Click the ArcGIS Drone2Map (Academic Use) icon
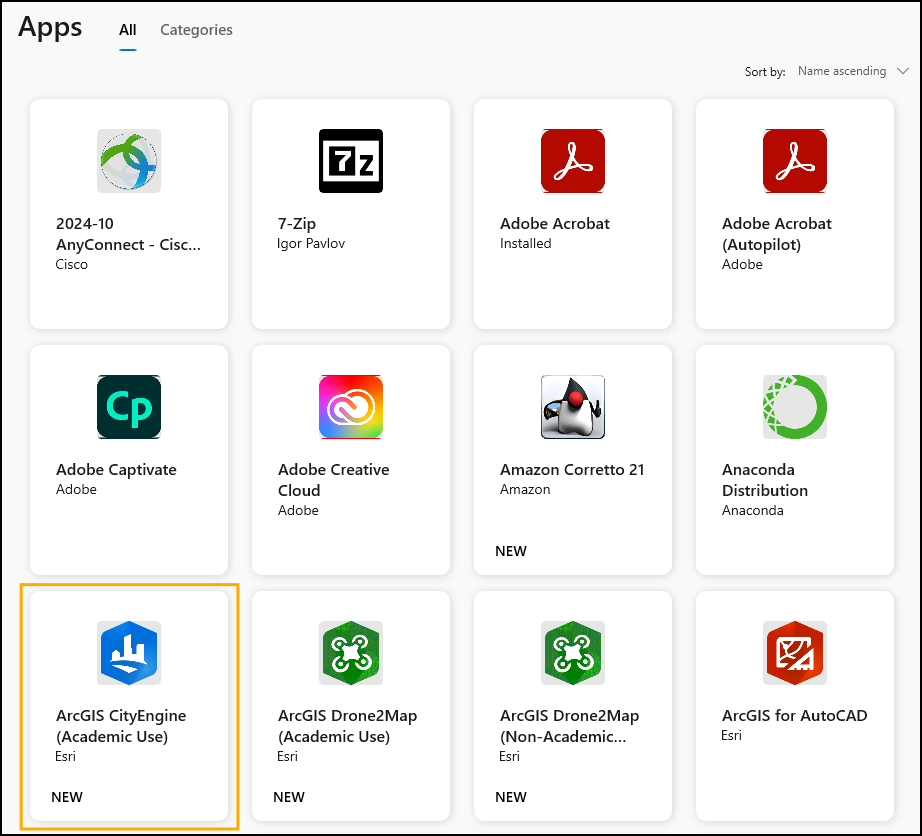922x836 pixels. coord(351,653)
